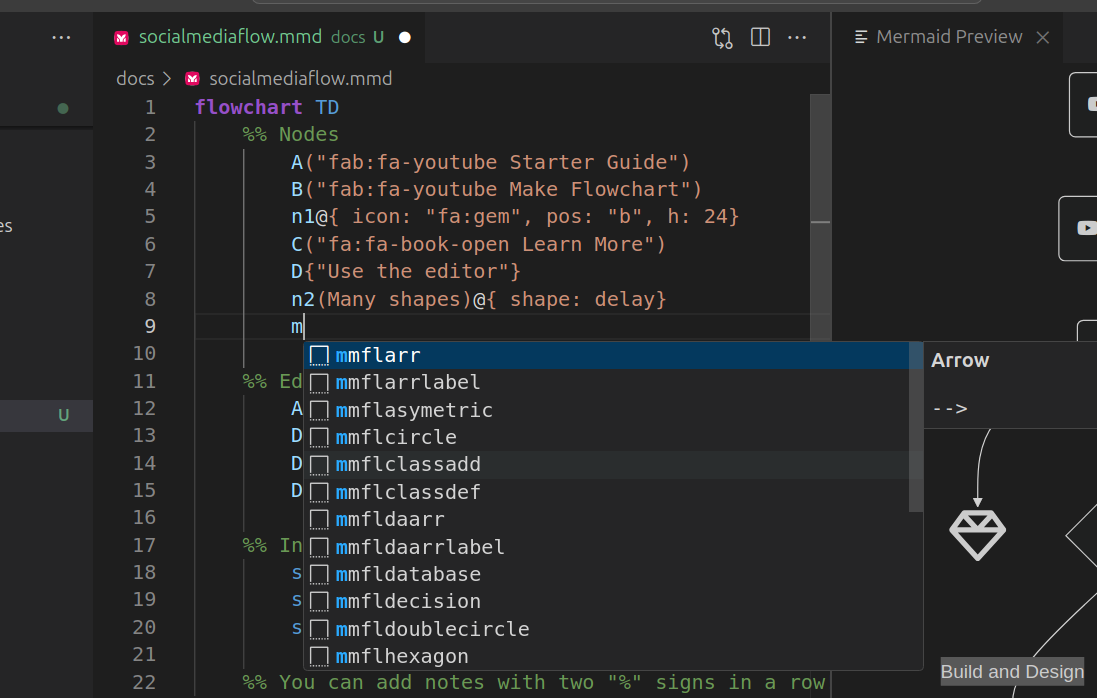The image size is (1097, 698).
Task: Click the Open Changes diff icon
Action: tap(722, 37)
